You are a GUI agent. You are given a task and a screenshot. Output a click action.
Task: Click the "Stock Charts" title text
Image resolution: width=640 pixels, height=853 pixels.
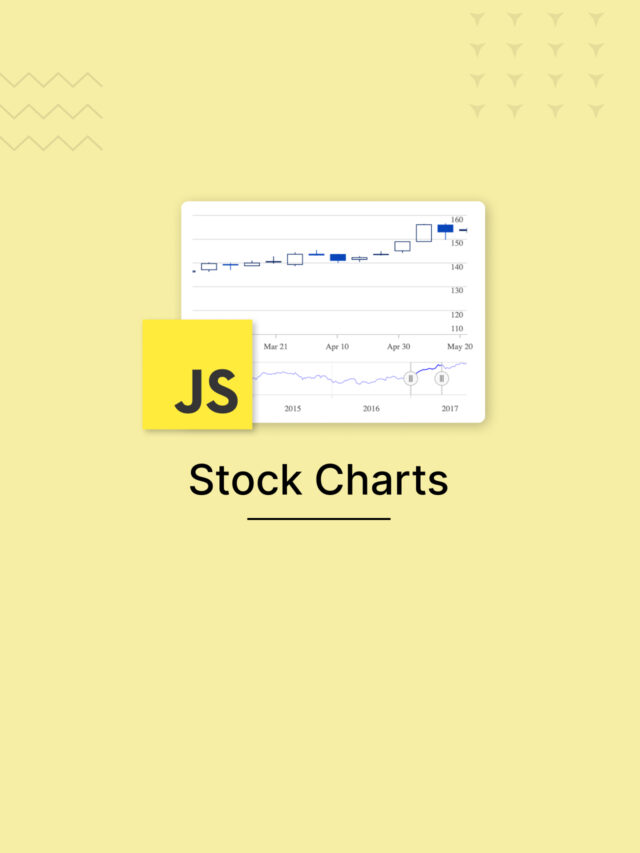tap(319, 480)
